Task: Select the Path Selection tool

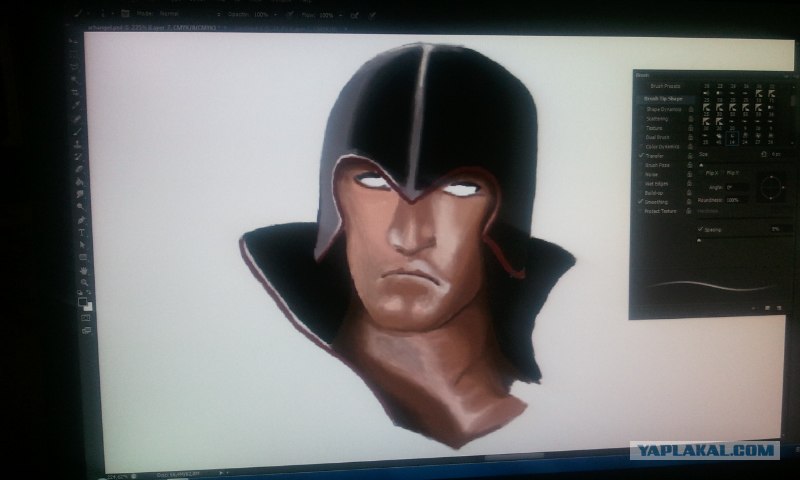Action: pyautogui.click(x=82, y=244)
